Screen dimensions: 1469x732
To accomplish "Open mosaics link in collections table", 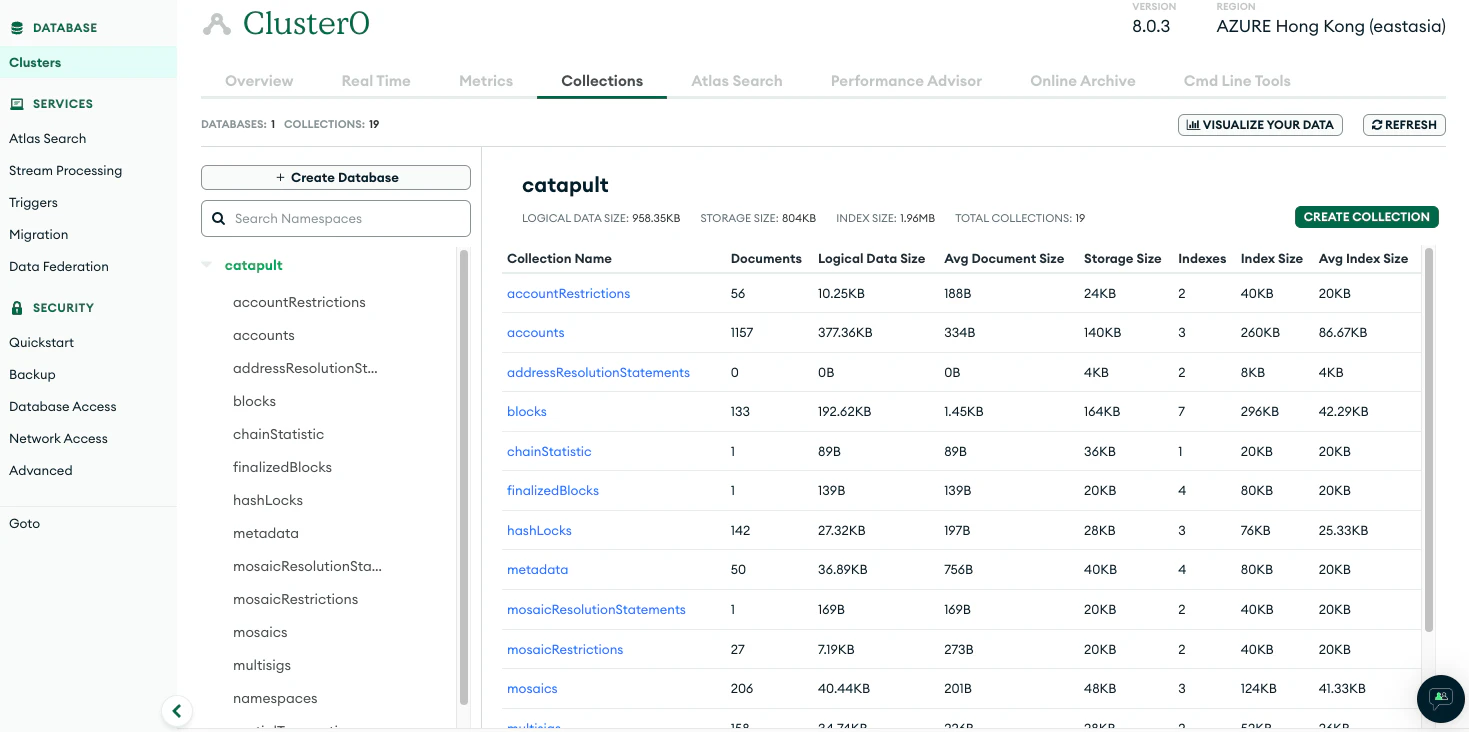I will pyautogui.click(x=532, y=689).
